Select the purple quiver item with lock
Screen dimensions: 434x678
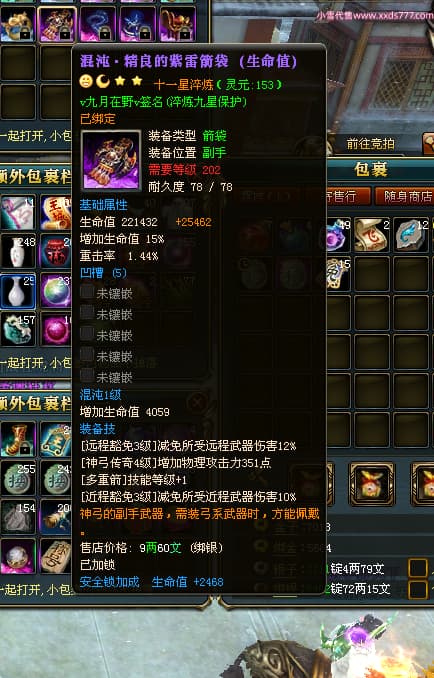(57, 24)
